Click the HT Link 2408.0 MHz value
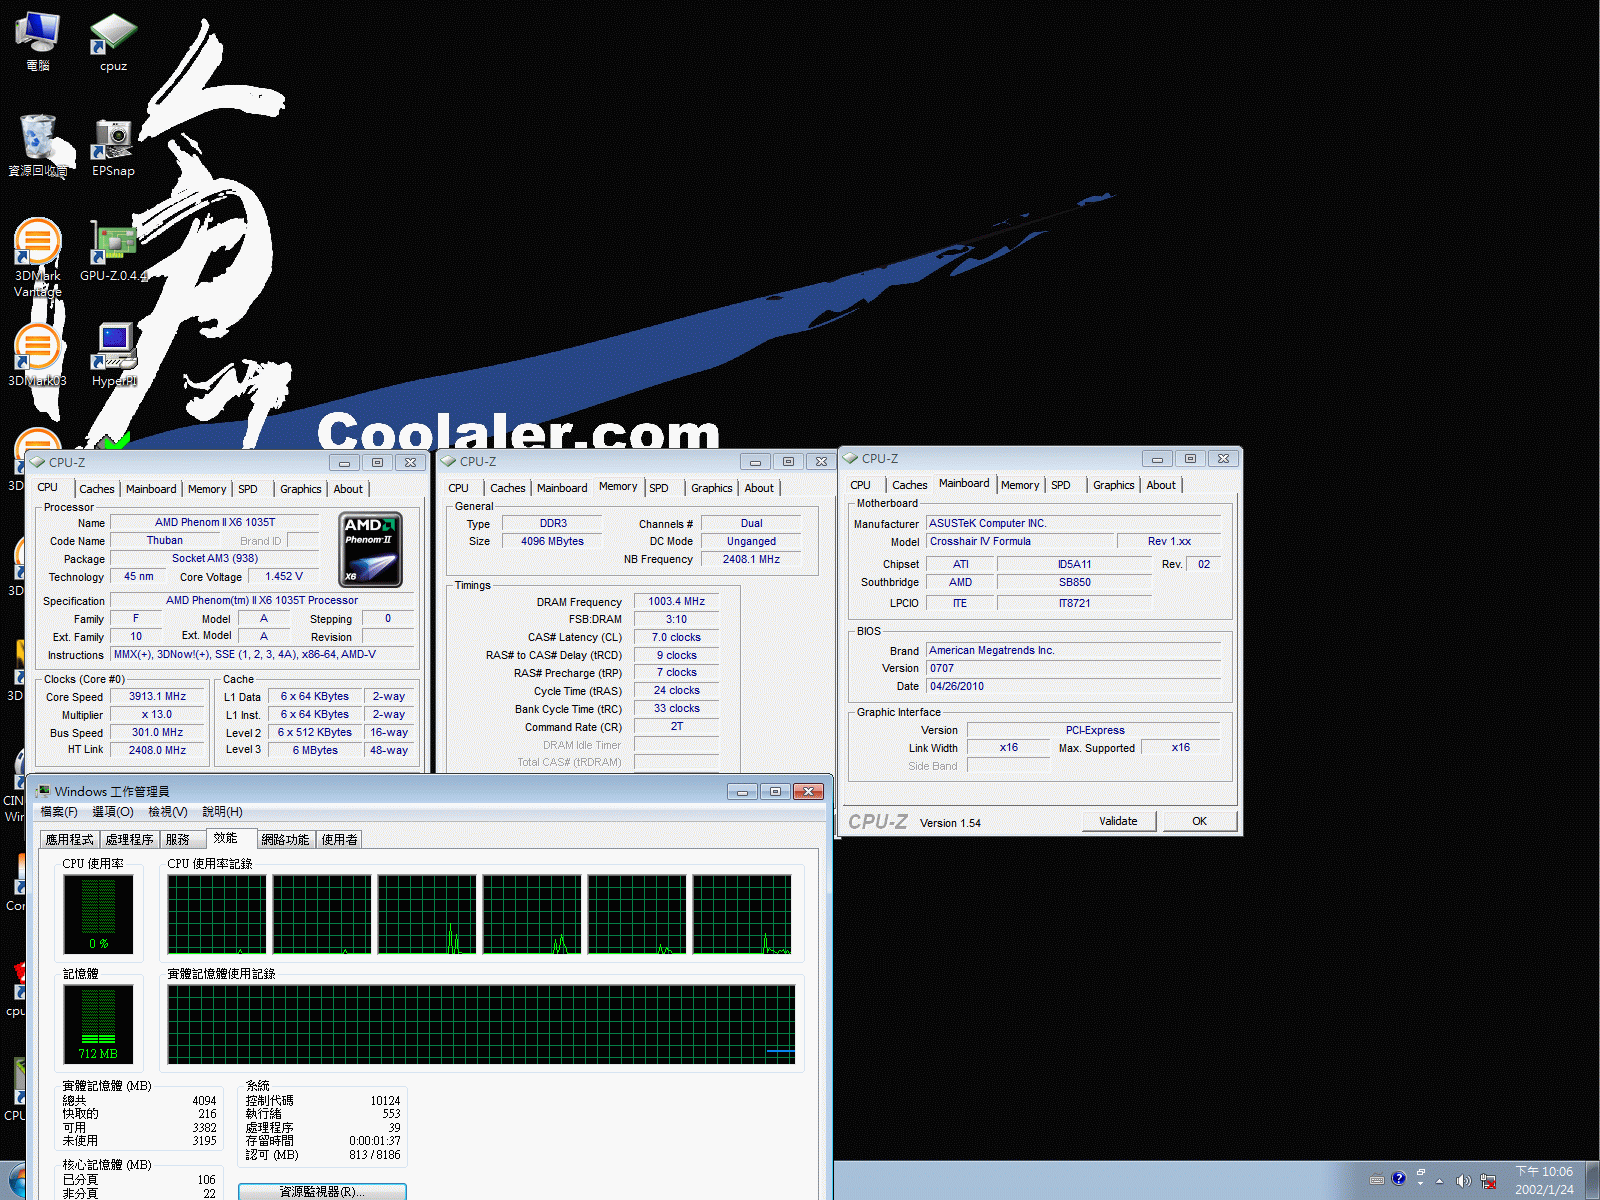This screenshot has width=1600, height=1200. [x=157, y=751]
